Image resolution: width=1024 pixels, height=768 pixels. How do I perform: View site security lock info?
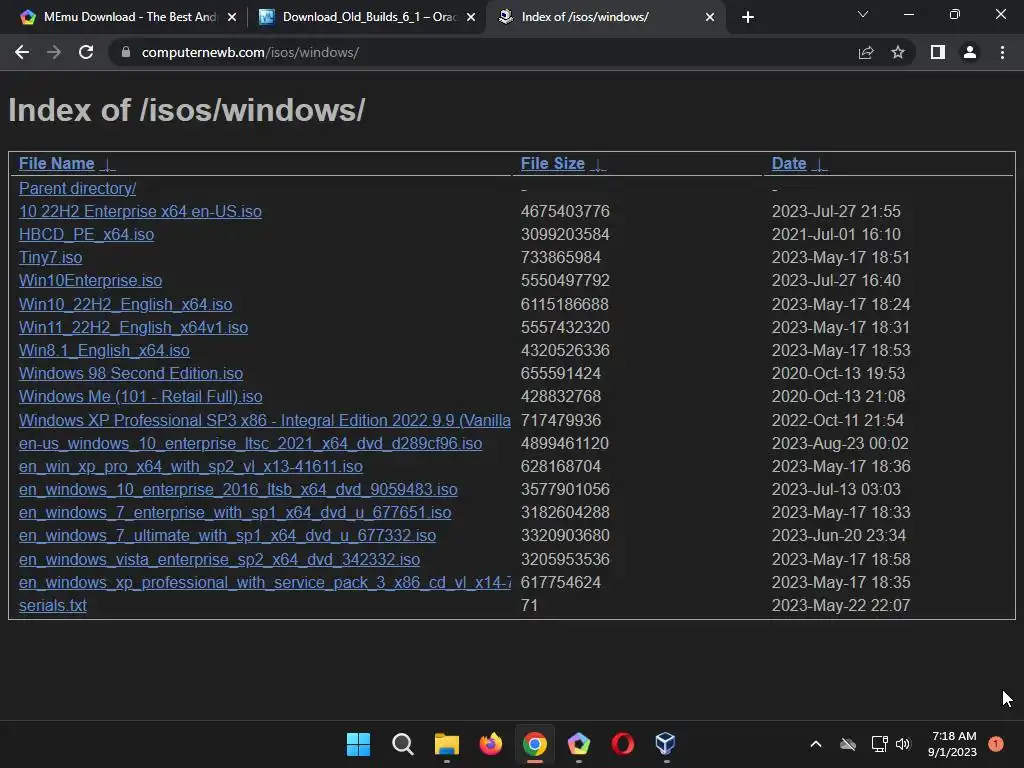[x=126, y=52]
